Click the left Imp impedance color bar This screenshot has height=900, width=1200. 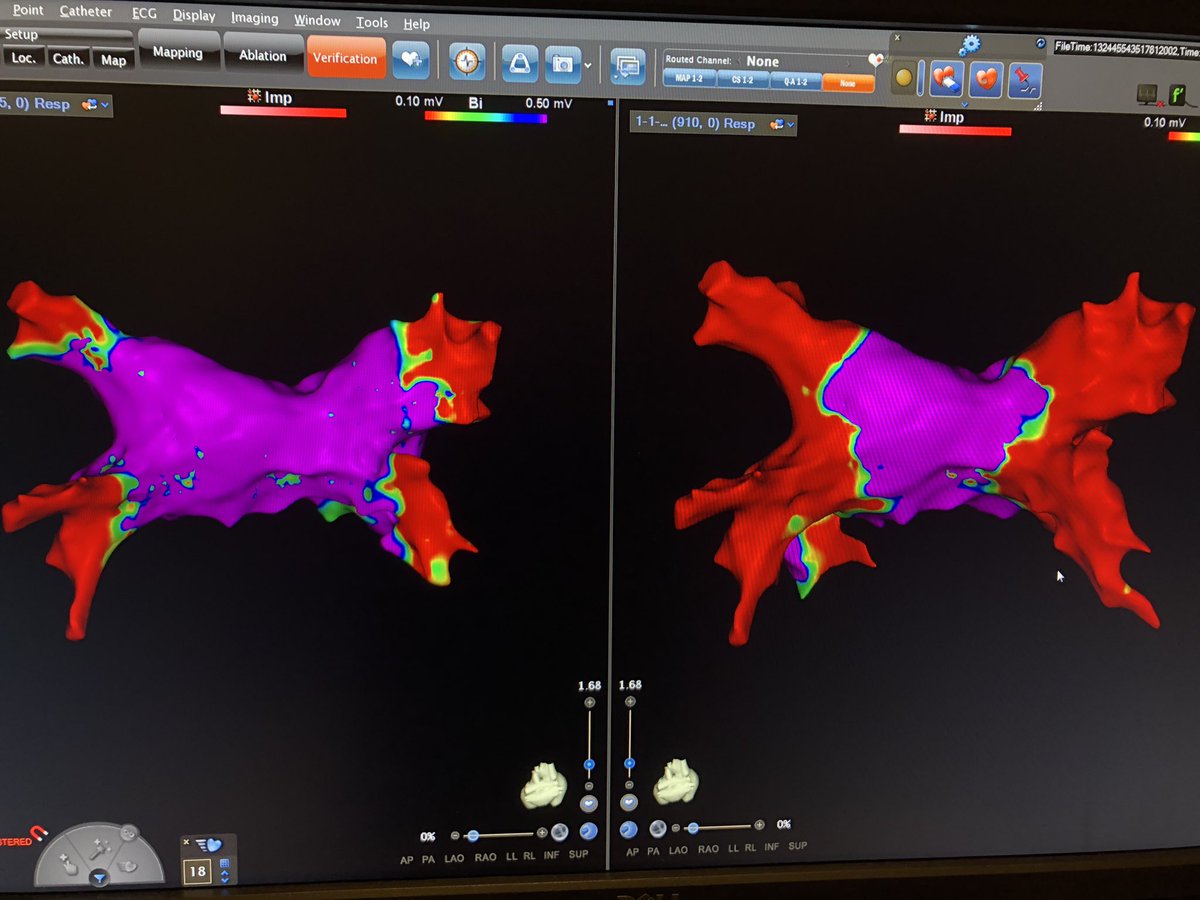283,112
